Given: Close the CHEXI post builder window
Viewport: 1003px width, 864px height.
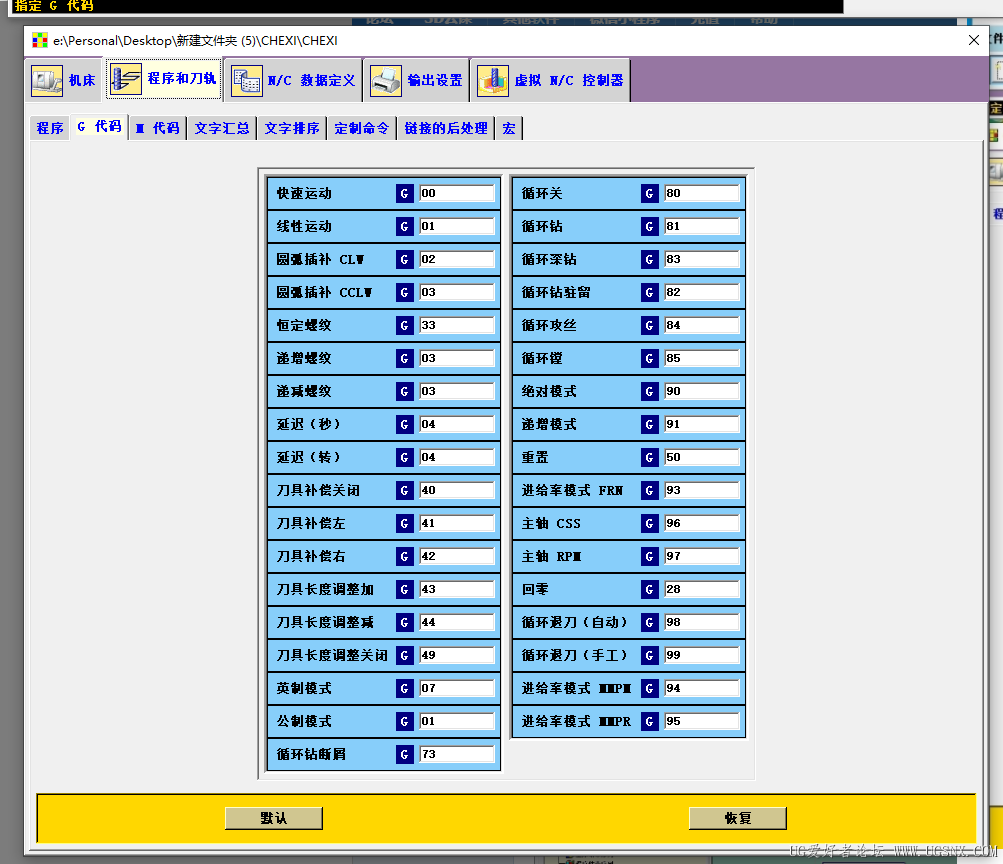Looking at the screenshot, I should [x=974, y=40].
